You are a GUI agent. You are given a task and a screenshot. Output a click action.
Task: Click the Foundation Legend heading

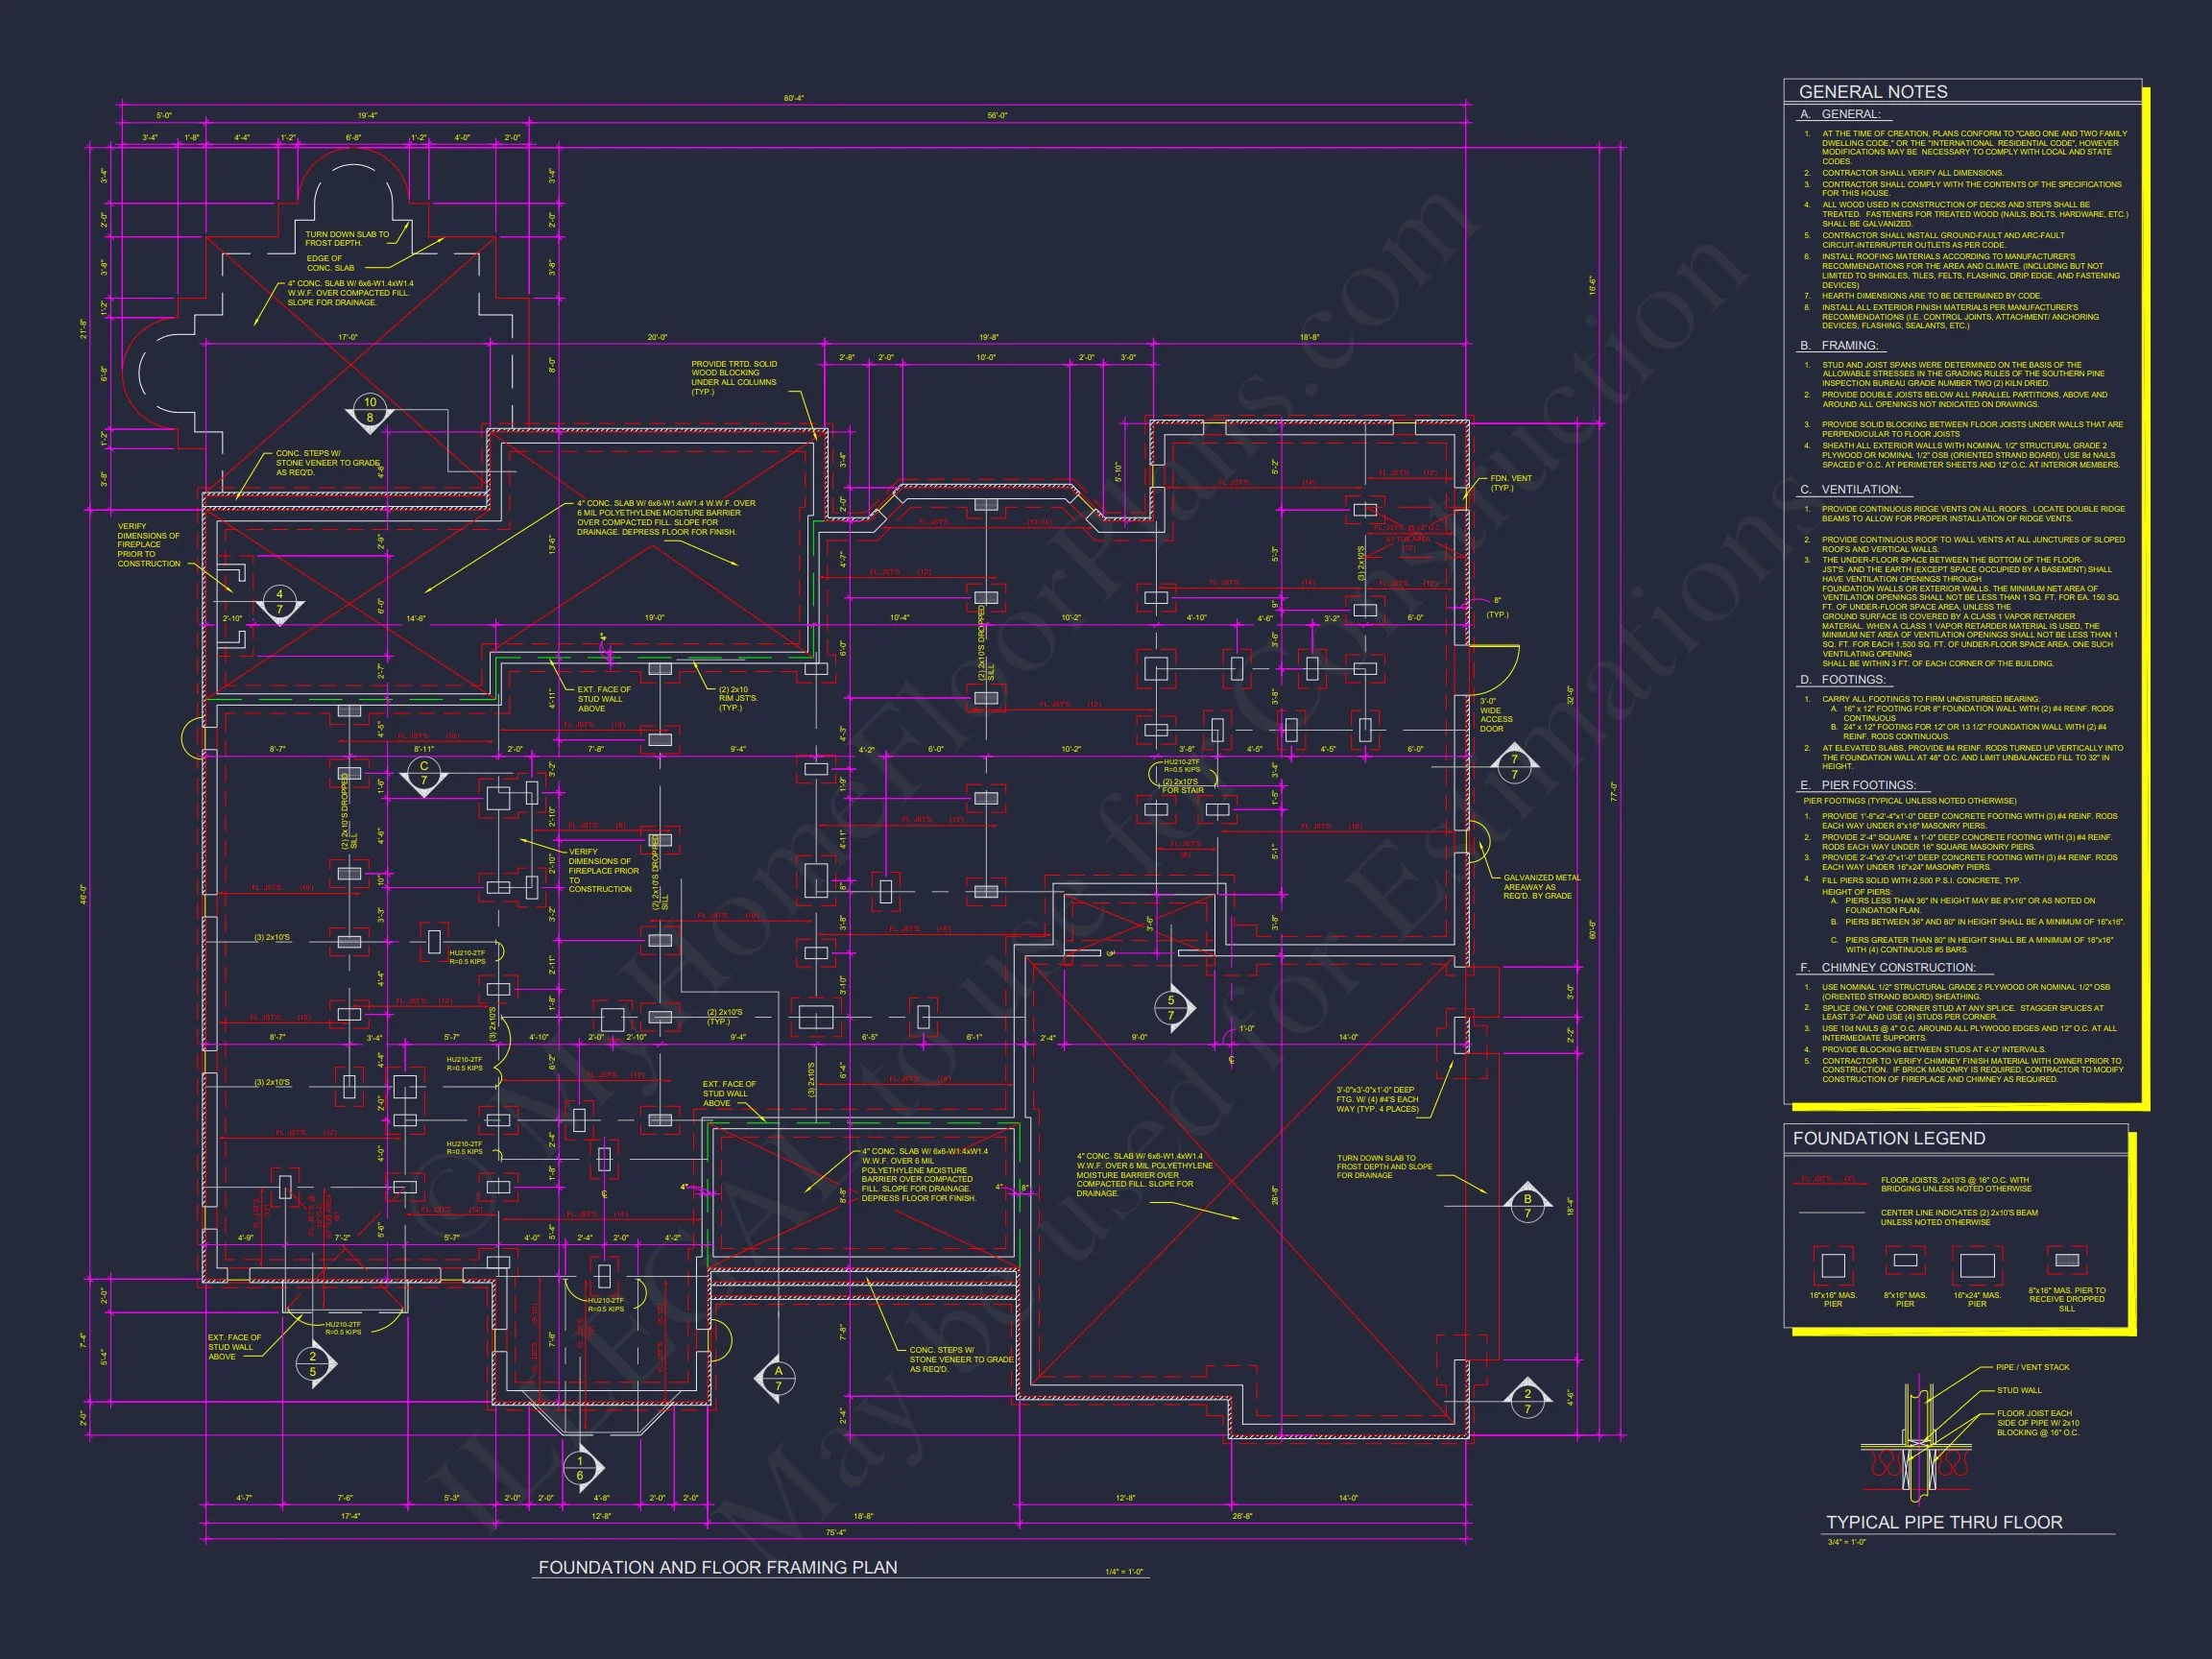click(1889, 1138)
